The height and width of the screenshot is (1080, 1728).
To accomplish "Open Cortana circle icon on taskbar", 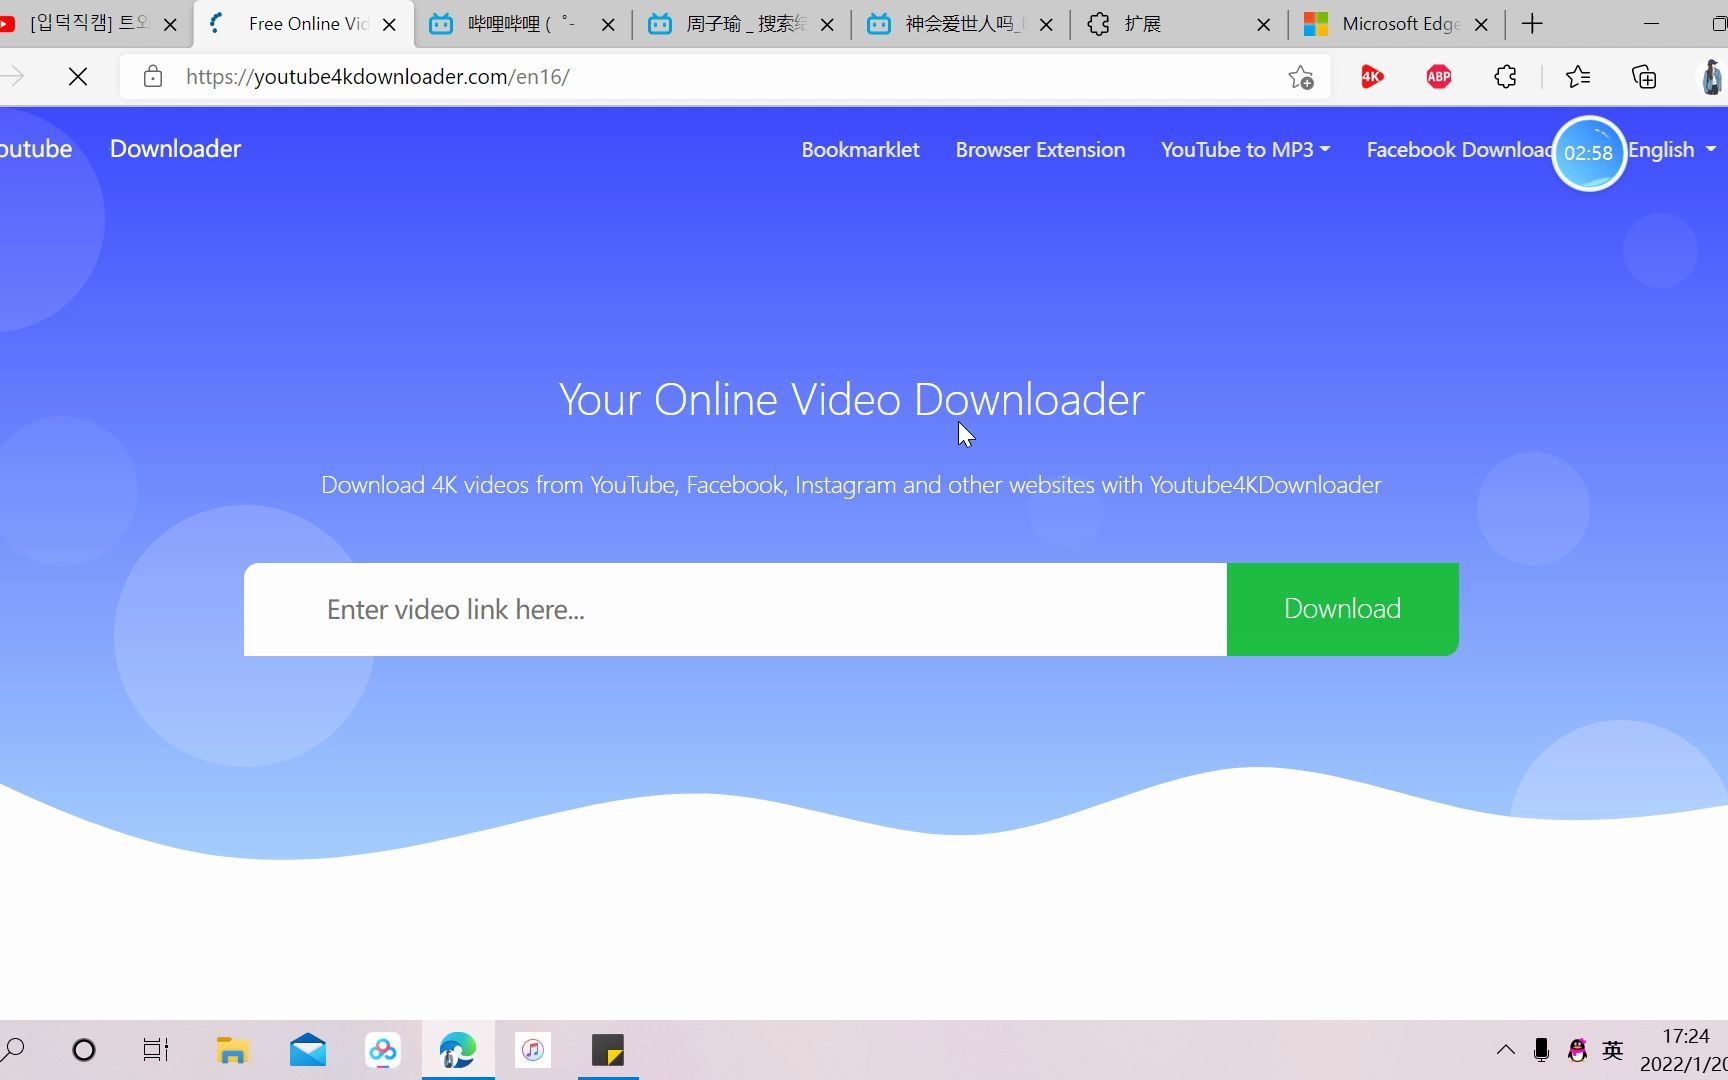I will click(x=84, y=1050).
